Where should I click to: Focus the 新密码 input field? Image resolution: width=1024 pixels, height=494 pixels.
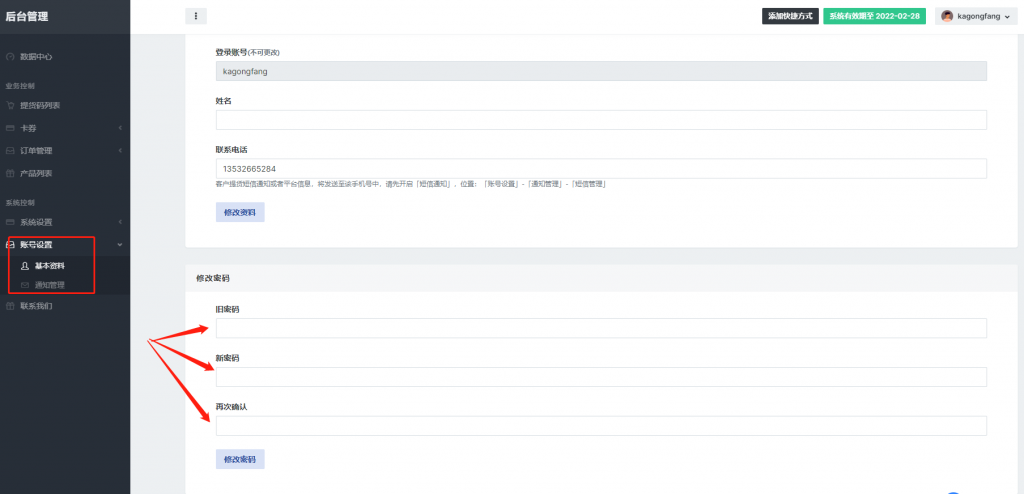pos(601,377)
